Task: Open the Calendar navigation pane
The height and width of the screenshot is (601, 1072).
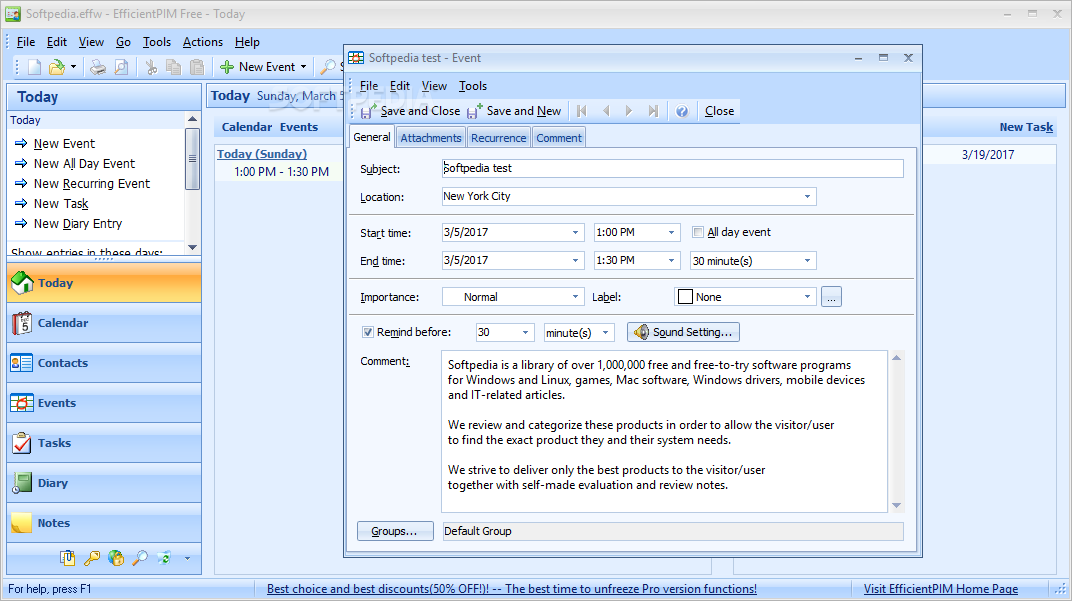Action: point(104,323)
